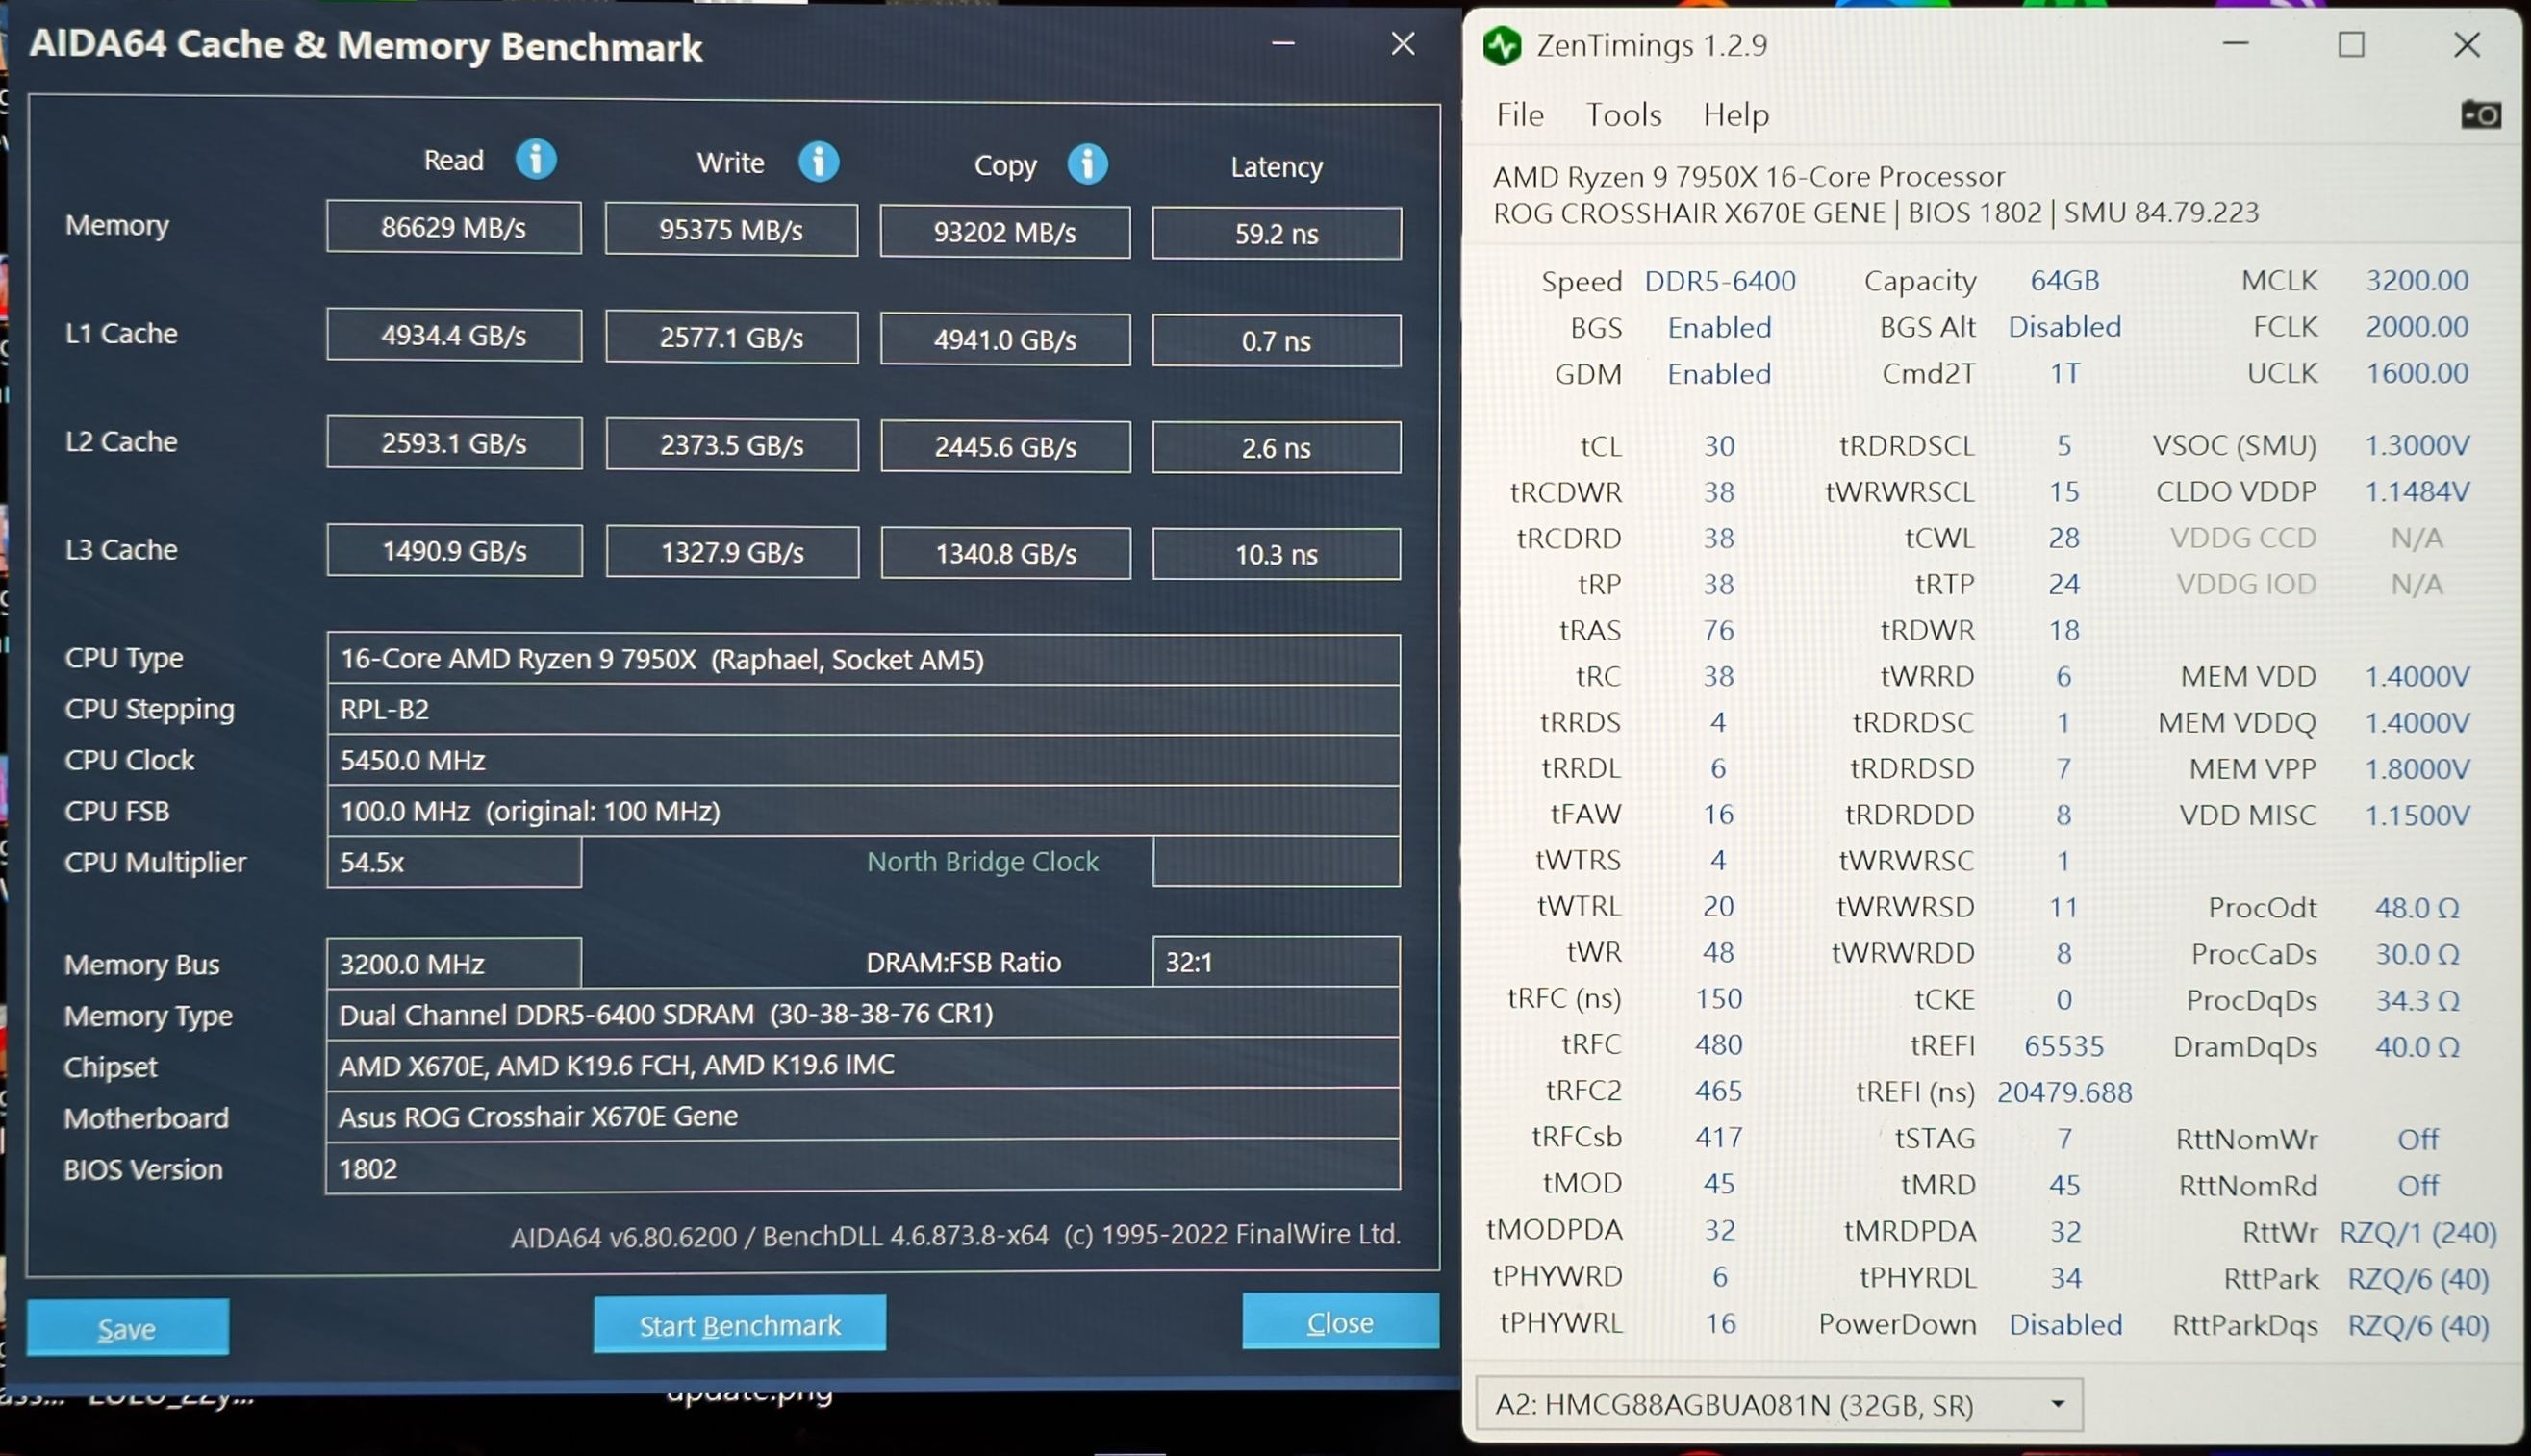Close the AIDA64 benchmark window
2531x1456 pixels.
1403,44
